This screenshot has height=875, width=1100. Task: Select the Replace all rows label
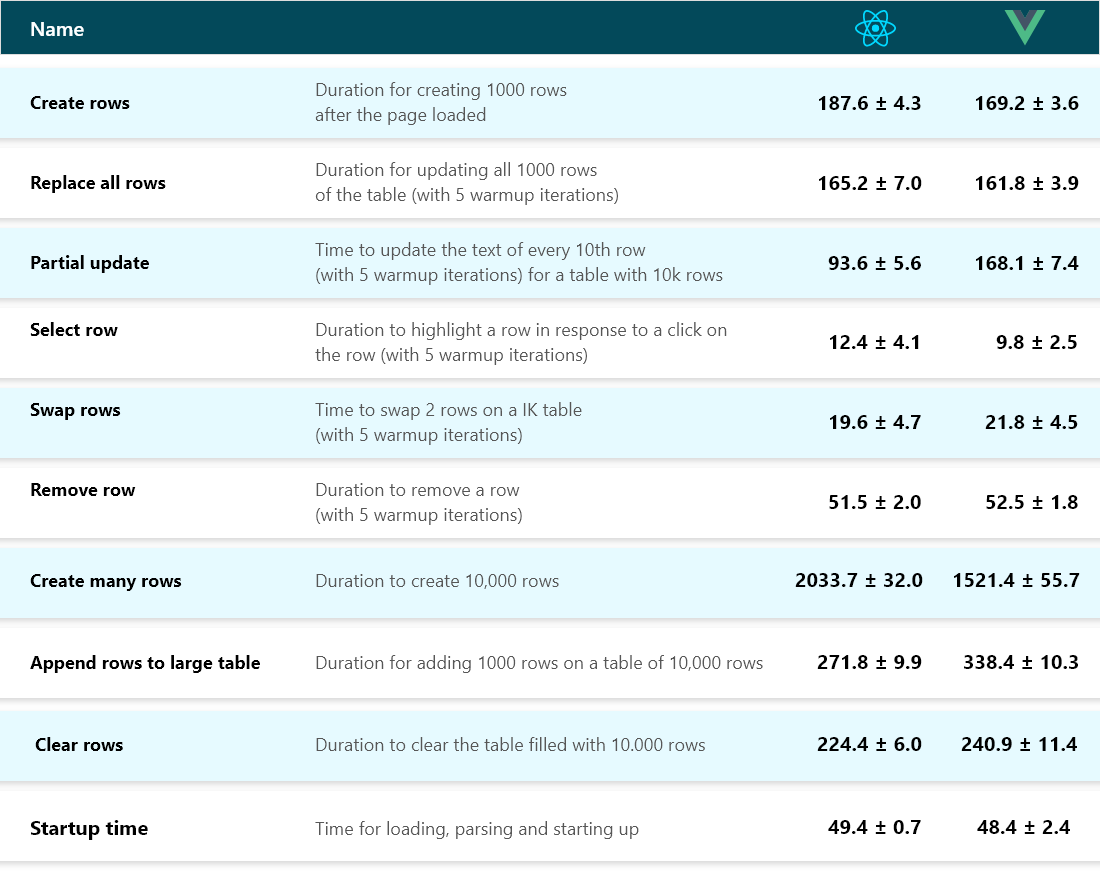(x=98, y=183)
